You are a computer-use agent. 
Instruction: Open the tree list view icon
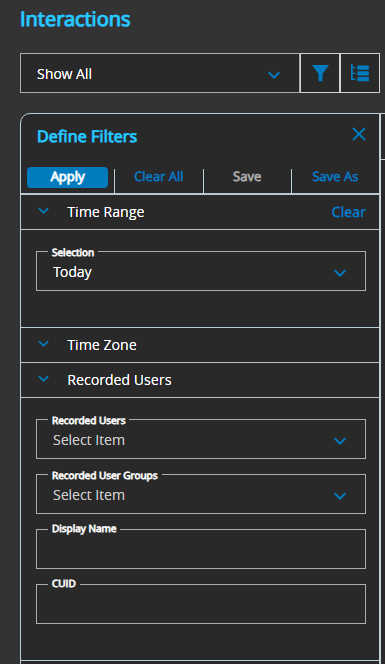[x=360, y=73]
